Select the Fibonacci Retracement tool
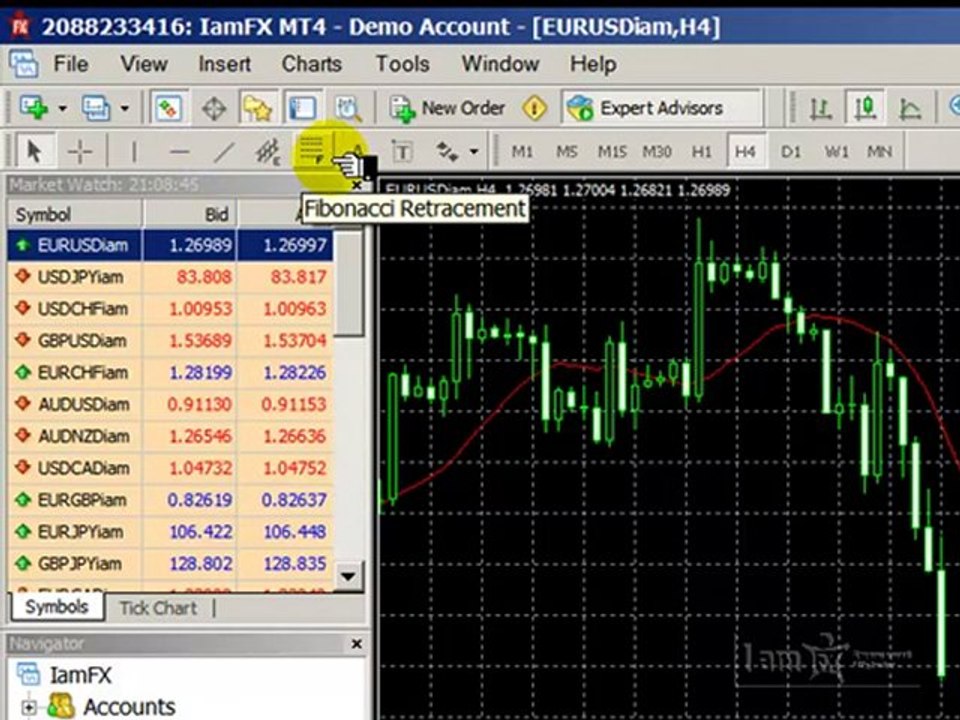The image size is (960, 720). coord(312,151)
